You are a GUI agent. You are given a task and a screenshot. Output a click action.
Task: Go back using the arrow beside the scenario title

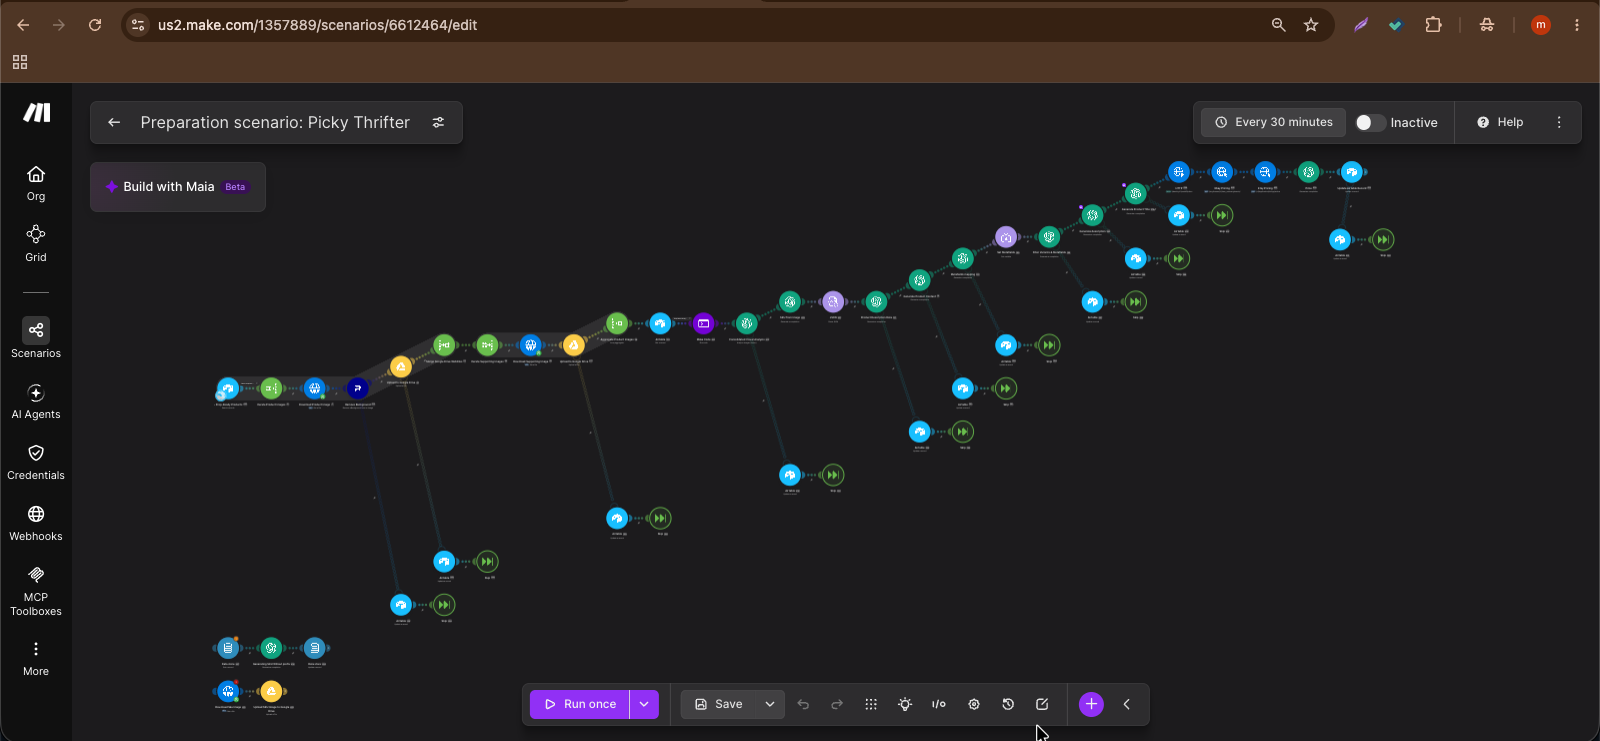click(x=114, y=122)
